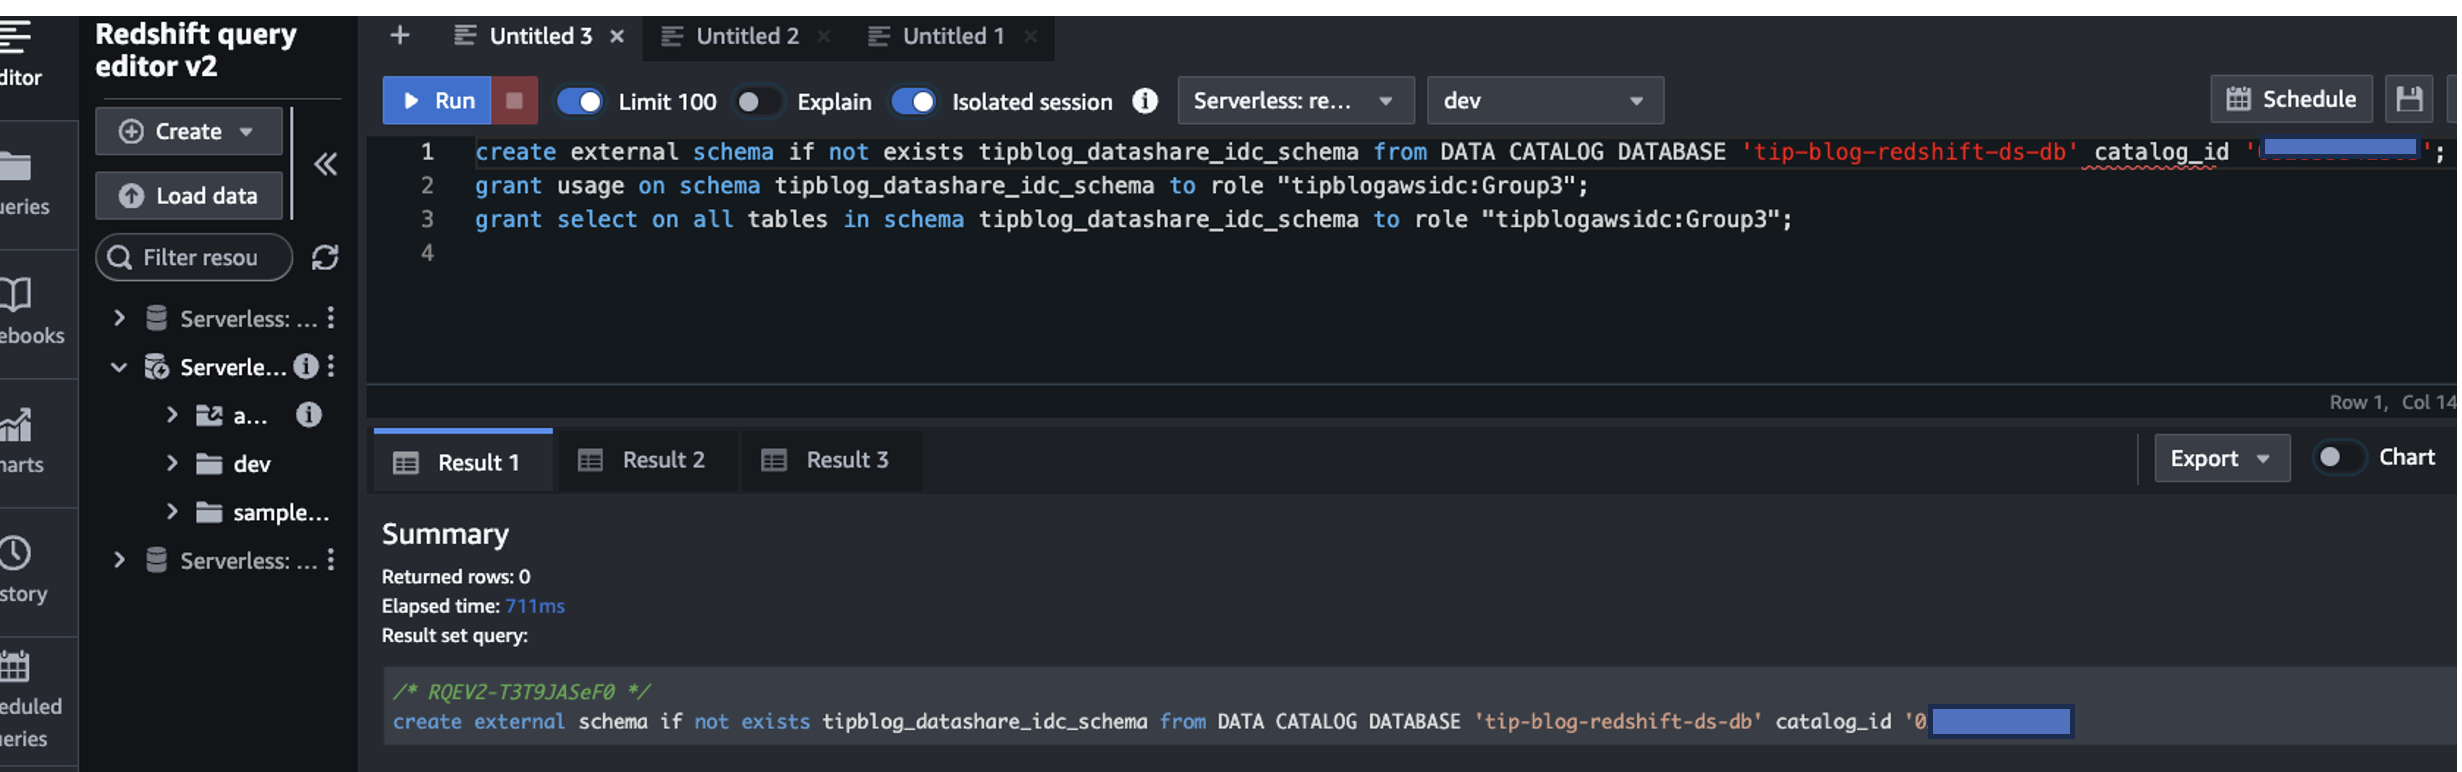
Task: Select the dev database folder icon
Action: 209,463
